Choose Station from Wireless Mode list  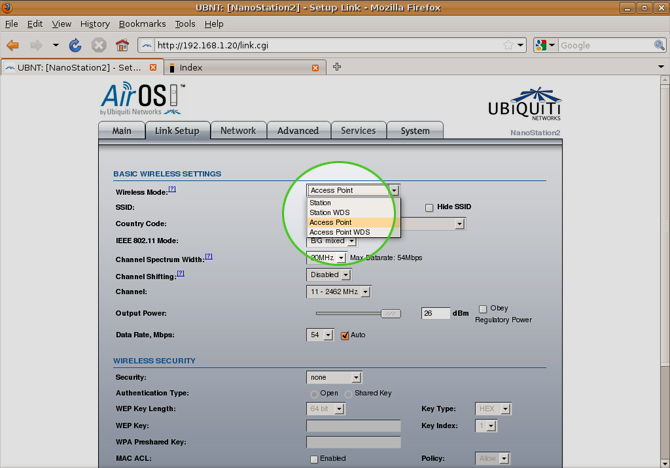tap(354, 203)
